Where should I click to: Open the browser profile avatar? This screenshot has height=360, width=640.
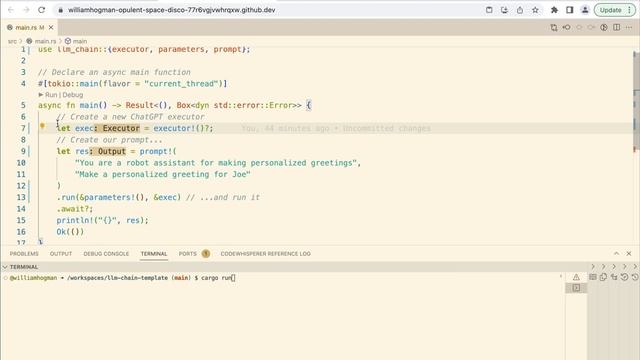[x=585, y=10]
